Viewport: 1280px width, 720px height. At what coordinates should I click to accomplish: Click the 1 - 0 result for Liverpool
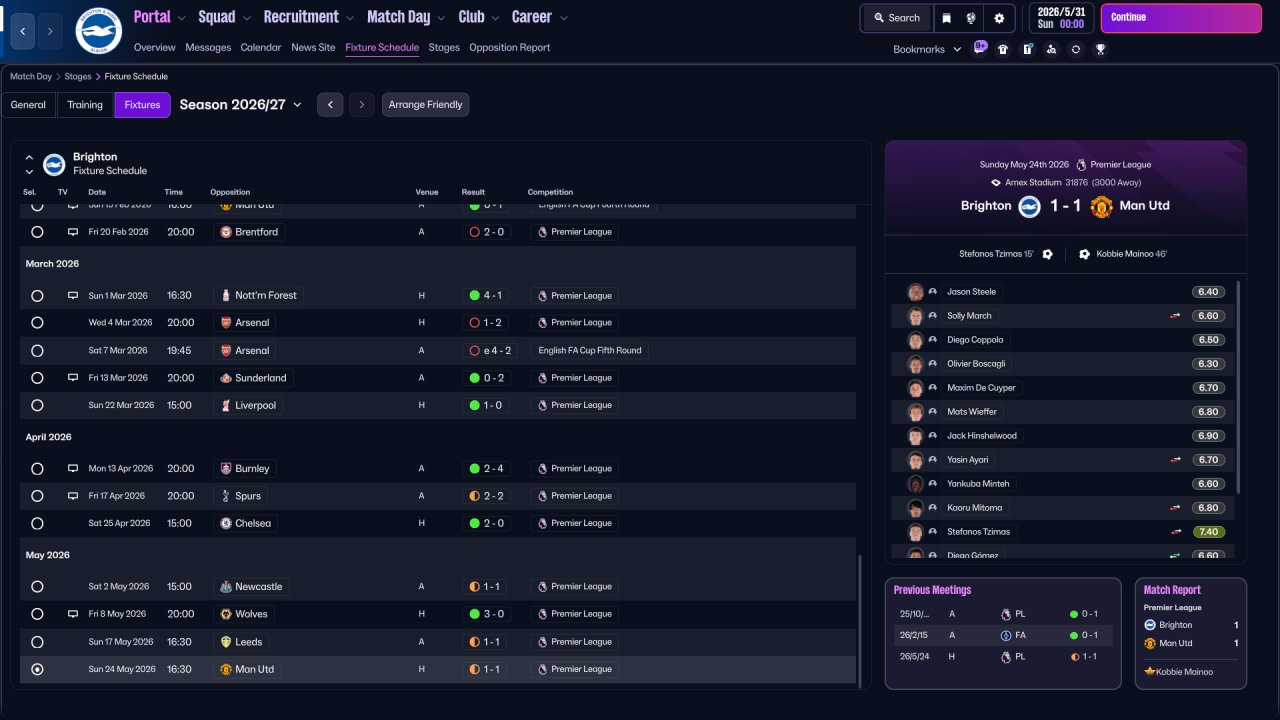pyautogui.click(x=485, y=406)
